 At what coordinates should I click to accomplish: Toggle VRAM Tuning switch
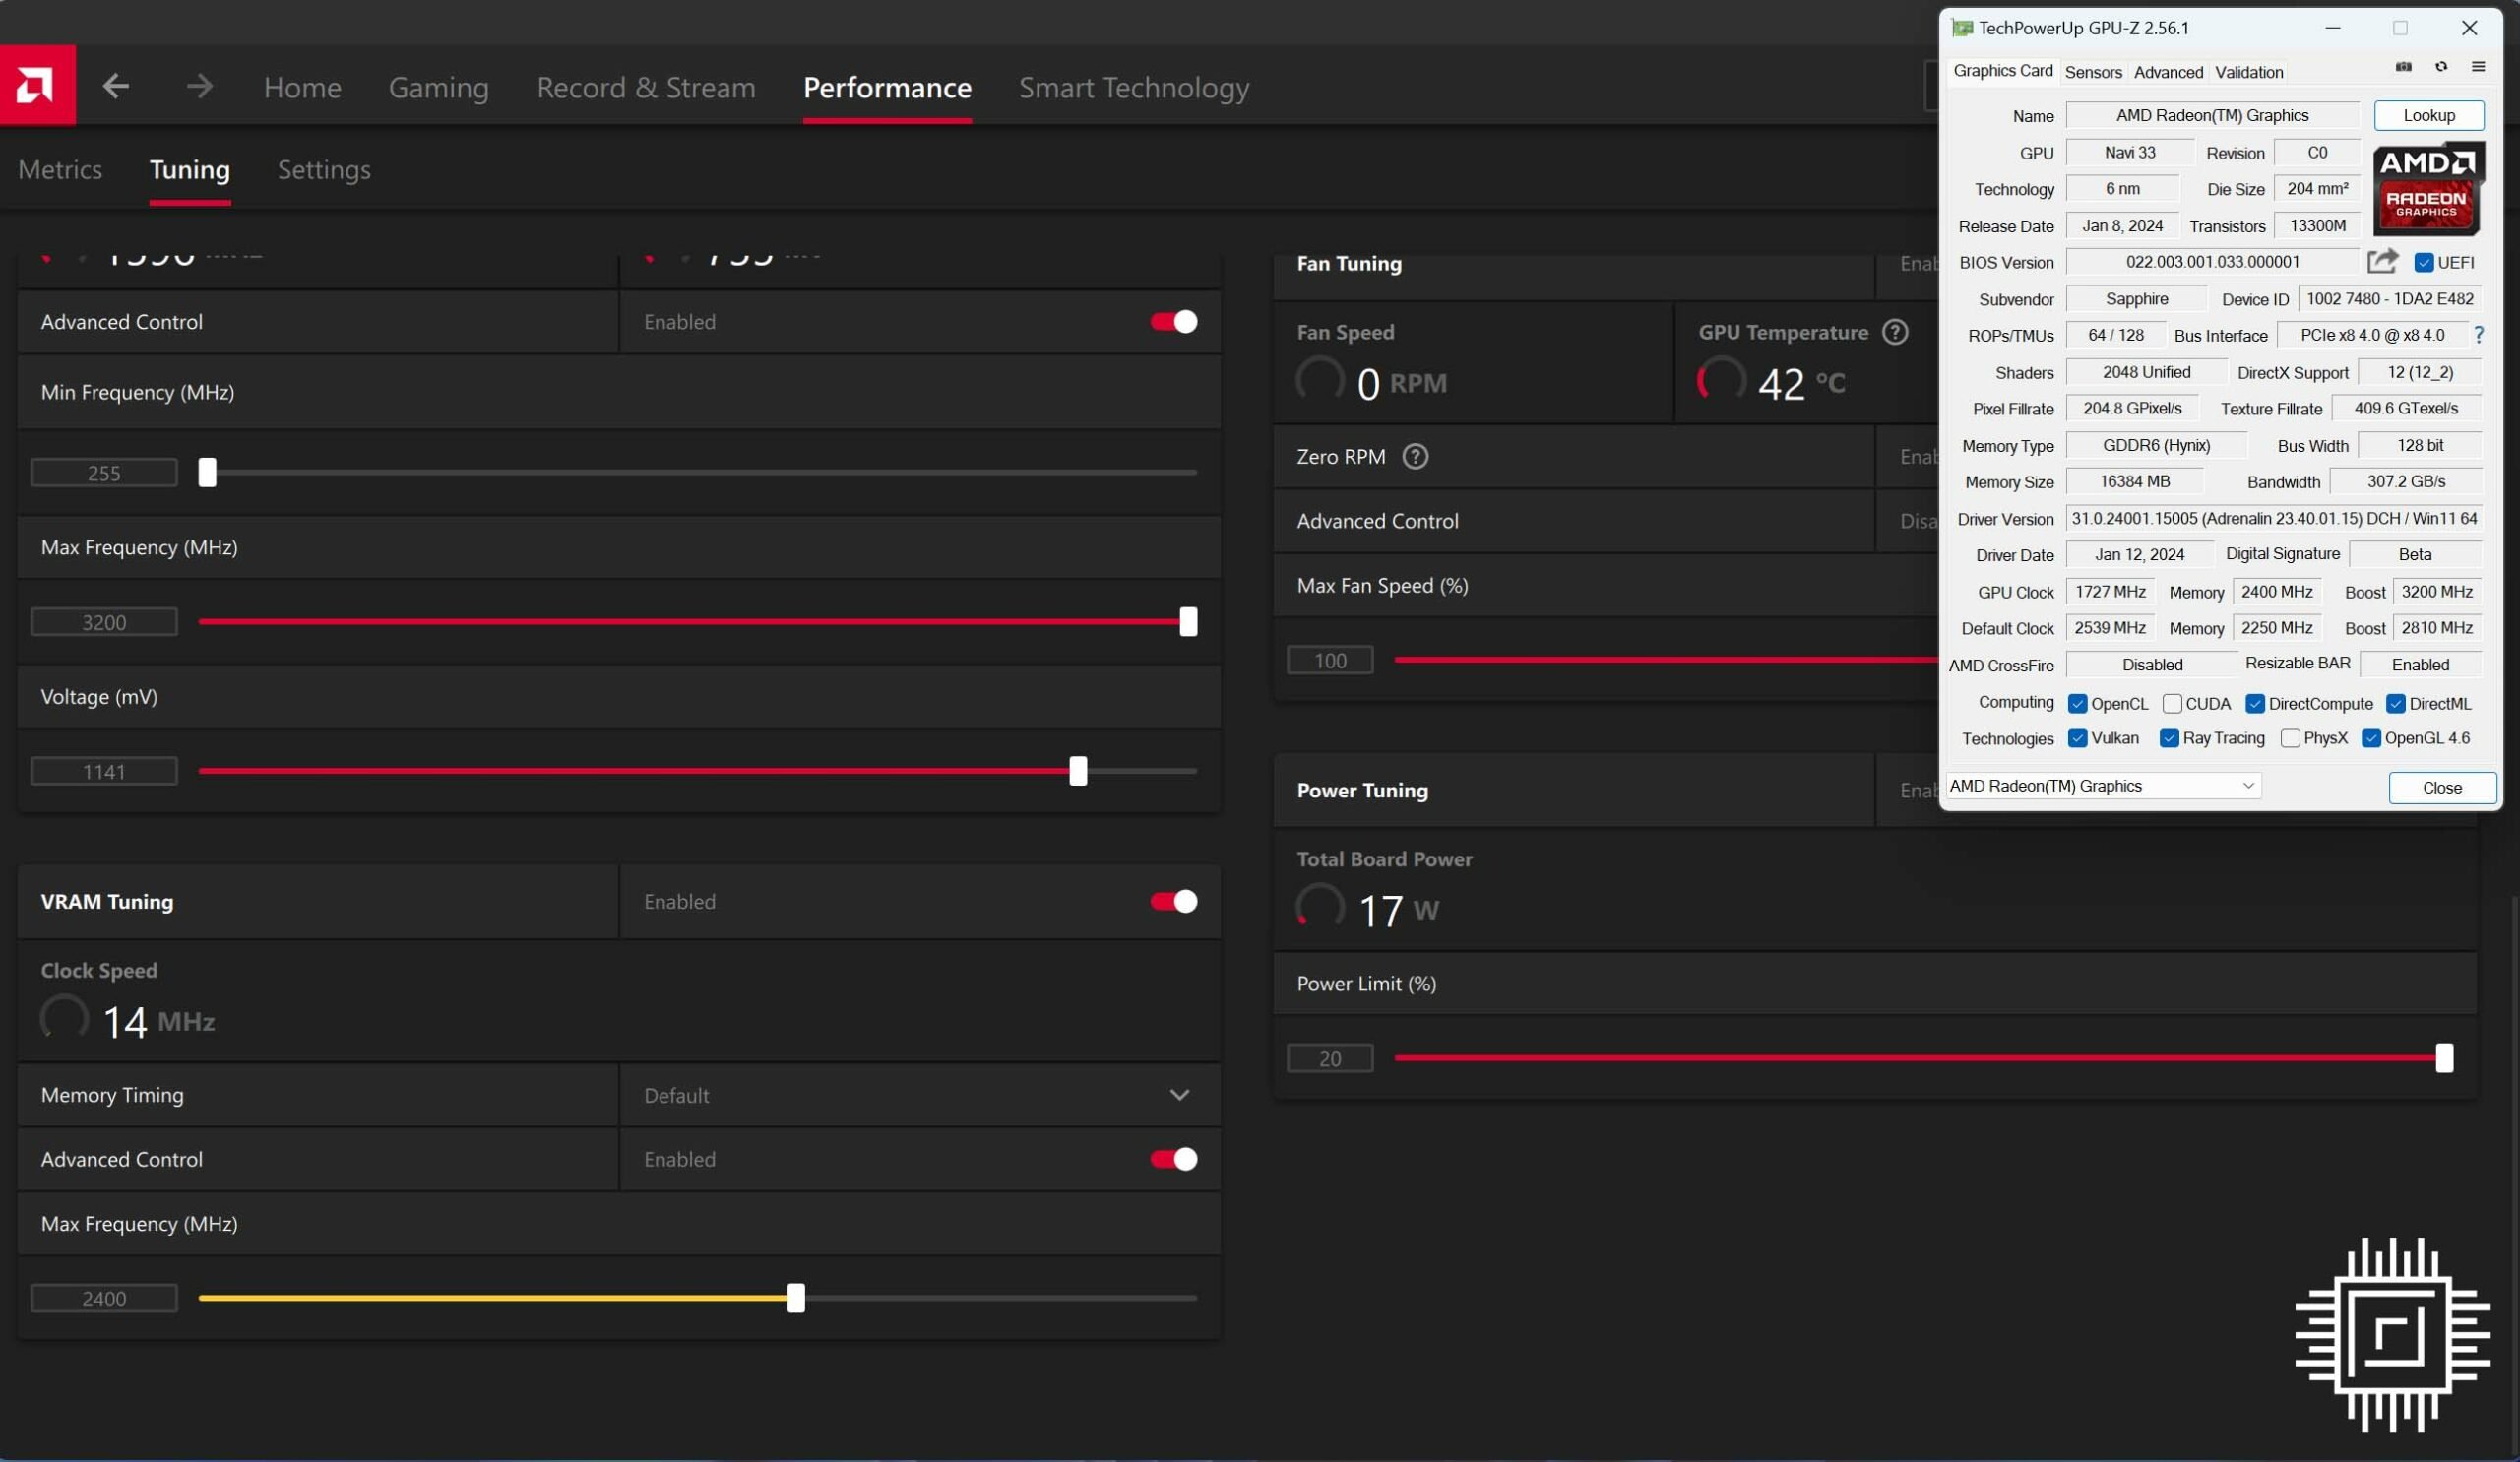(x=1173, y=902)
